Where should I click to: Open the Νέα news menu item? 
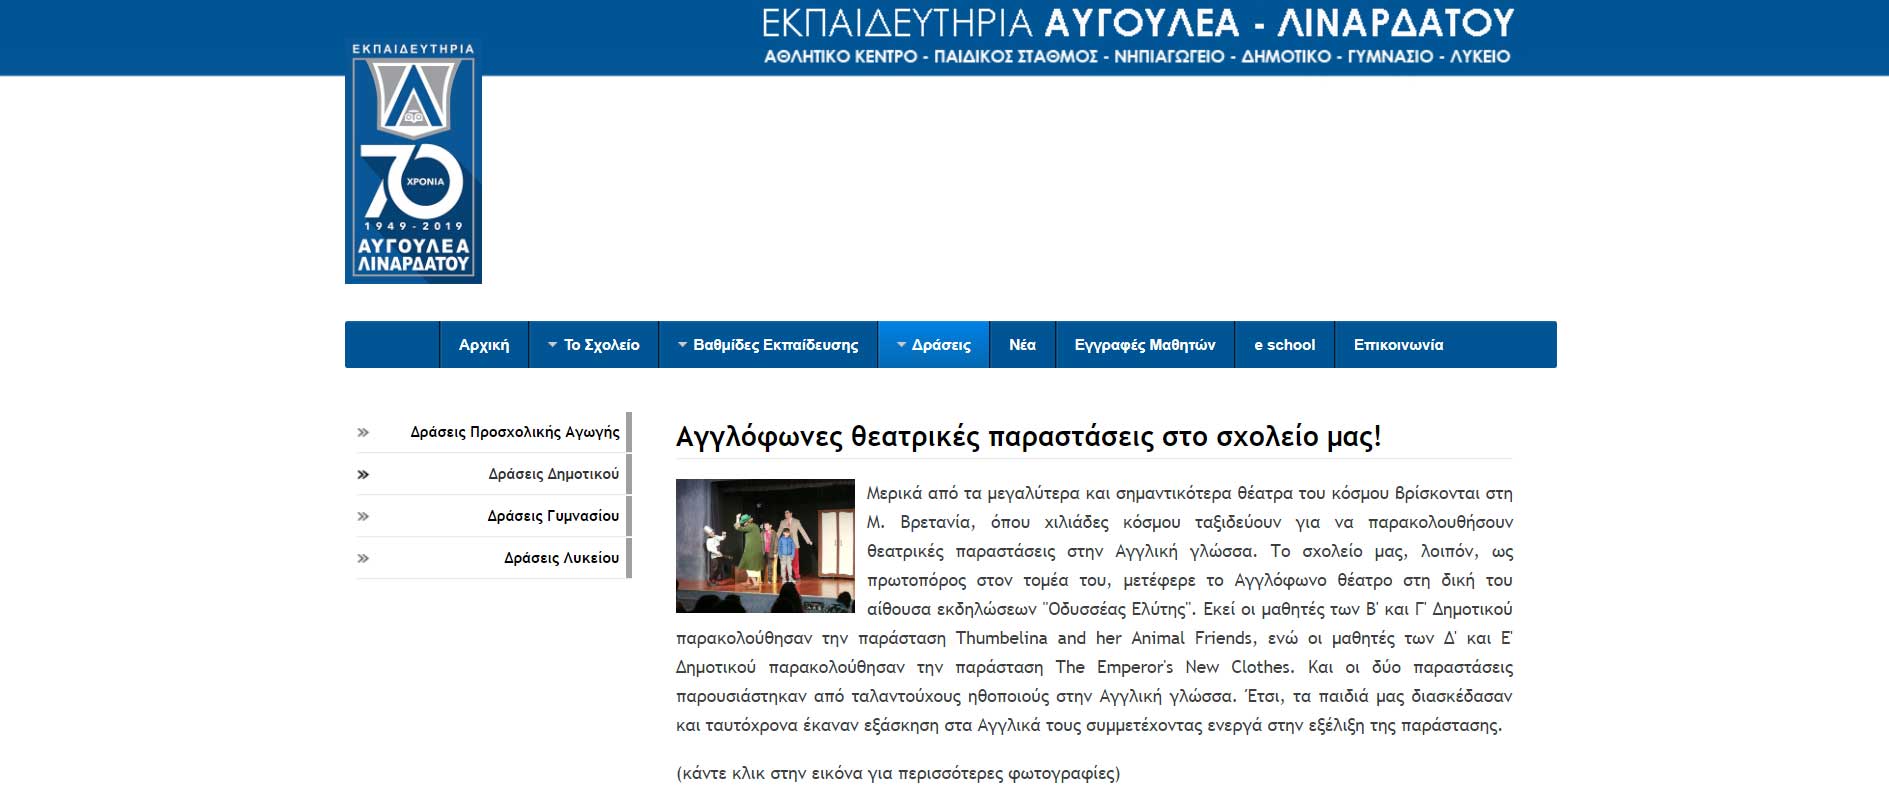coord(1022,345)
